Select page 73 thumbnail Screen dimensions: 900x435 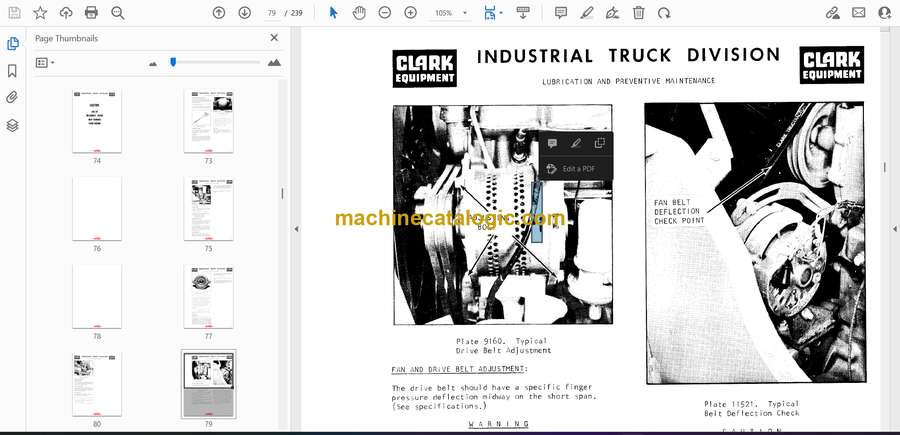point(208,121)
